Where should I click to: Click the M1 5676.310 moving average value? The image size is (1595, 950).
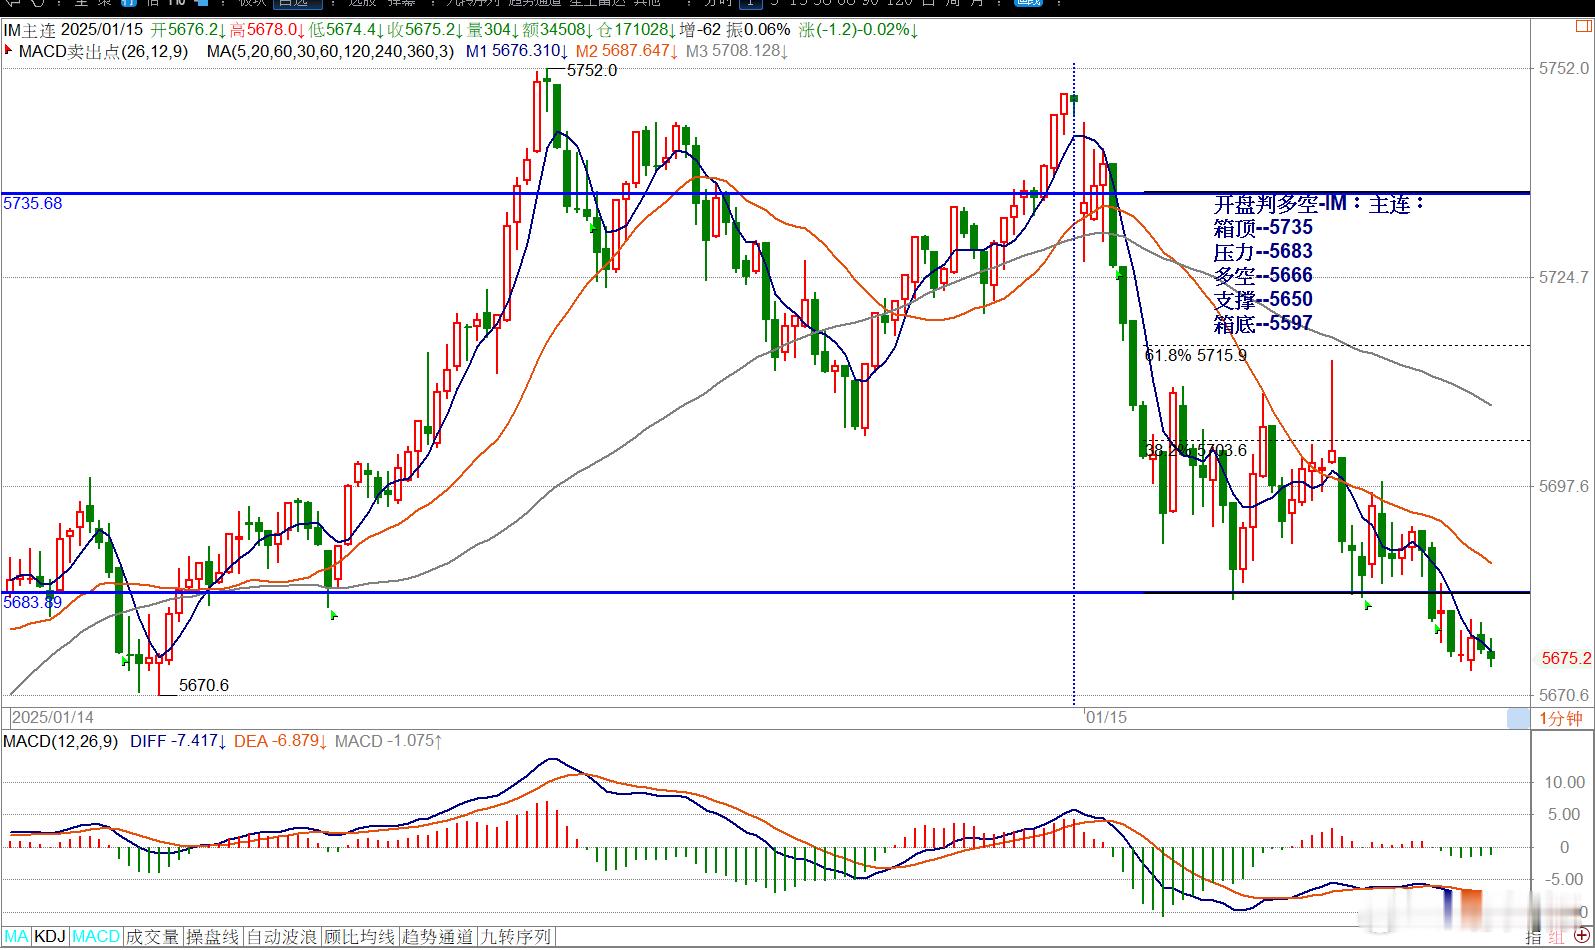516,50
